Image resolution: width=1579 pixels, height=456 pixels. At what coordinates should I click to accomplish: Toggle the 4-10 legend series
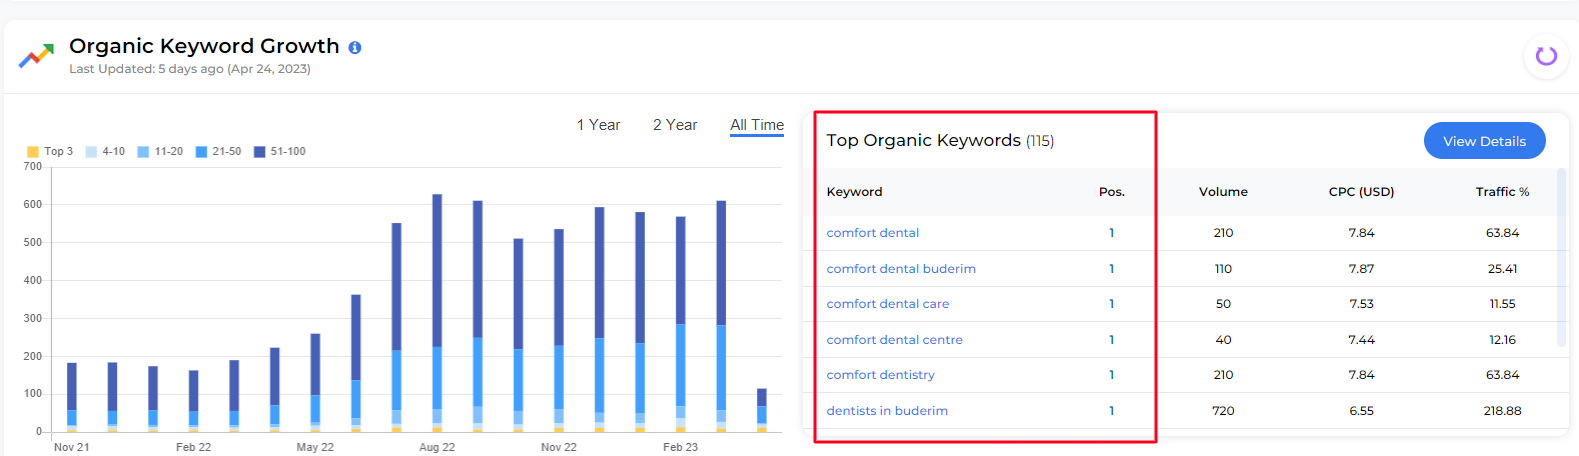(x=105, y=152)
